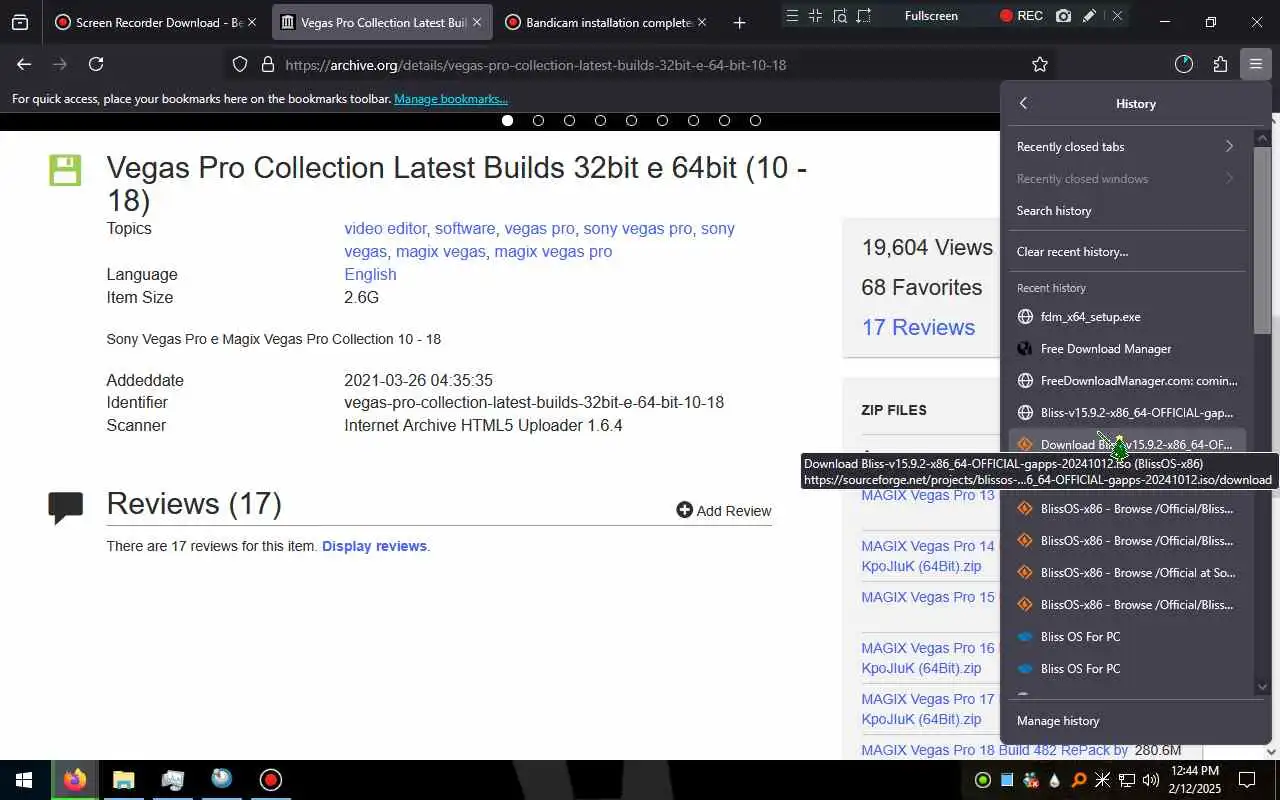Click the orange magnifier tray icon

(1079, 780)
